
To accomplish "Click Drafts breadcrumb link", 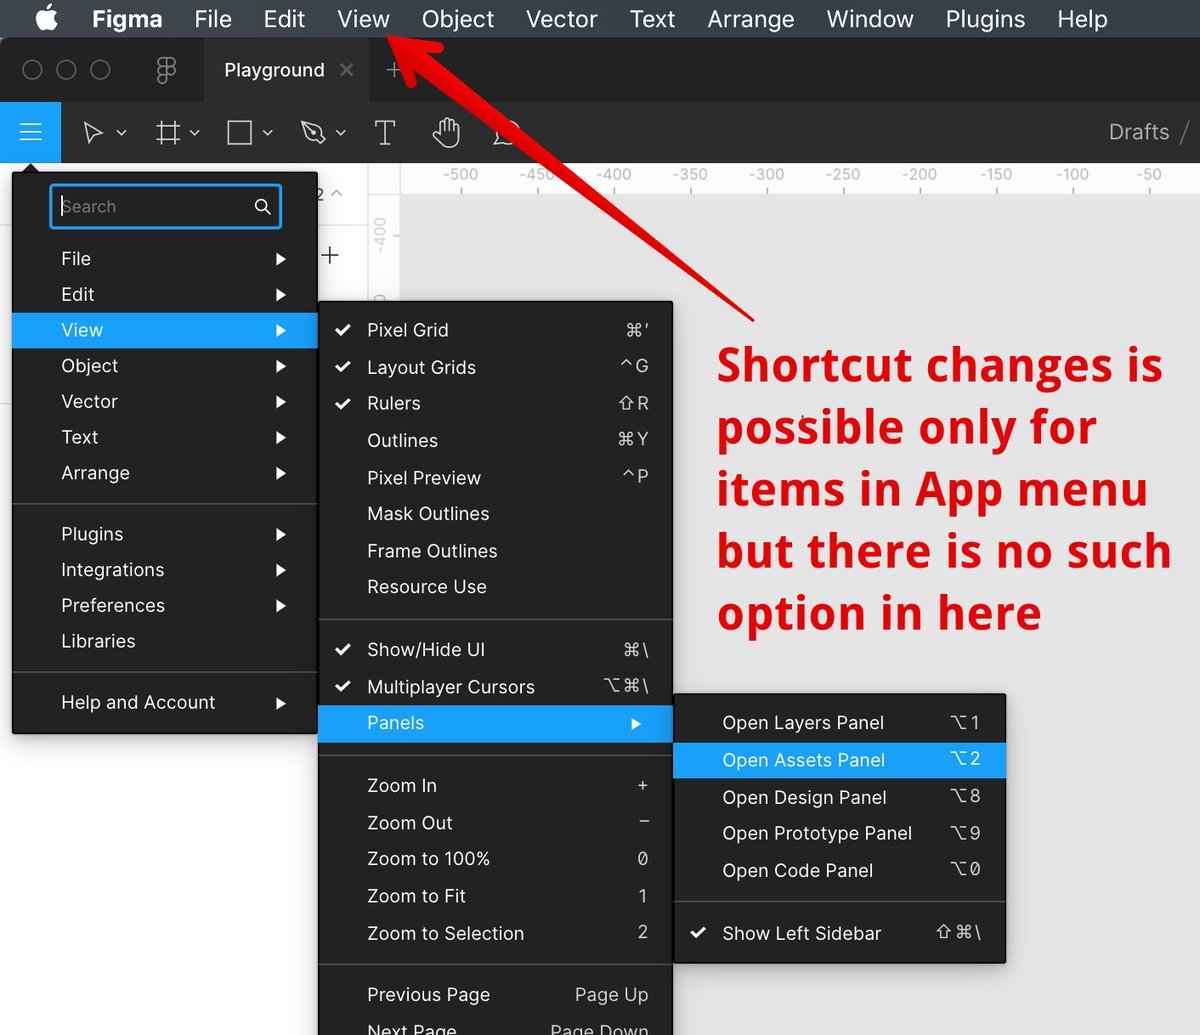I will [x=1139, y=132].
